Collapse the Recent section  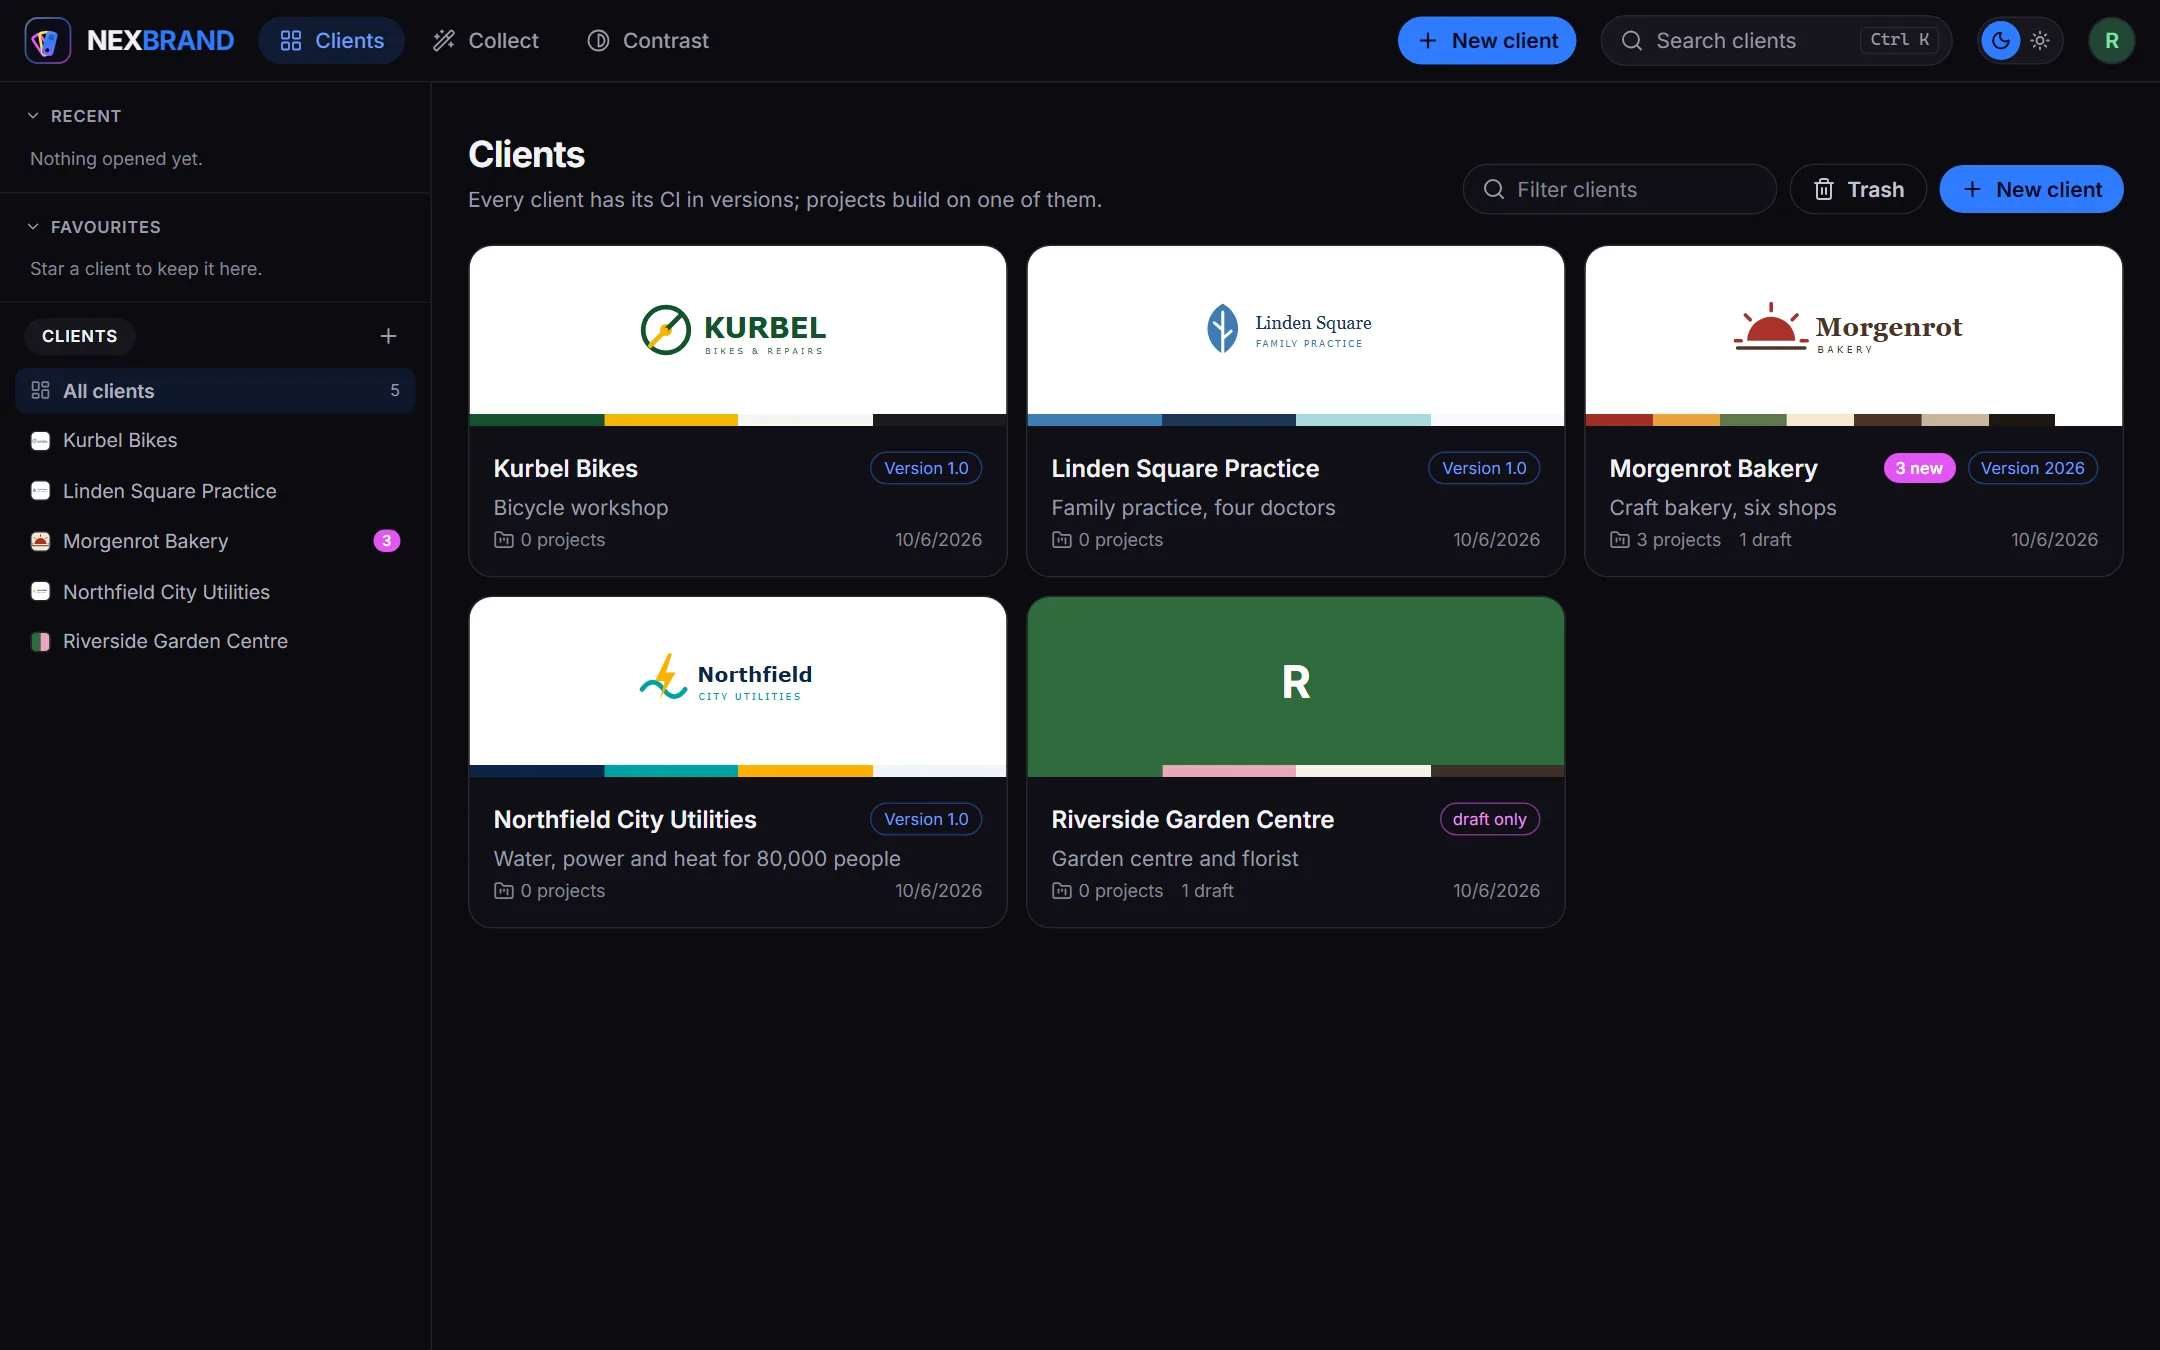tap(75, 116)
